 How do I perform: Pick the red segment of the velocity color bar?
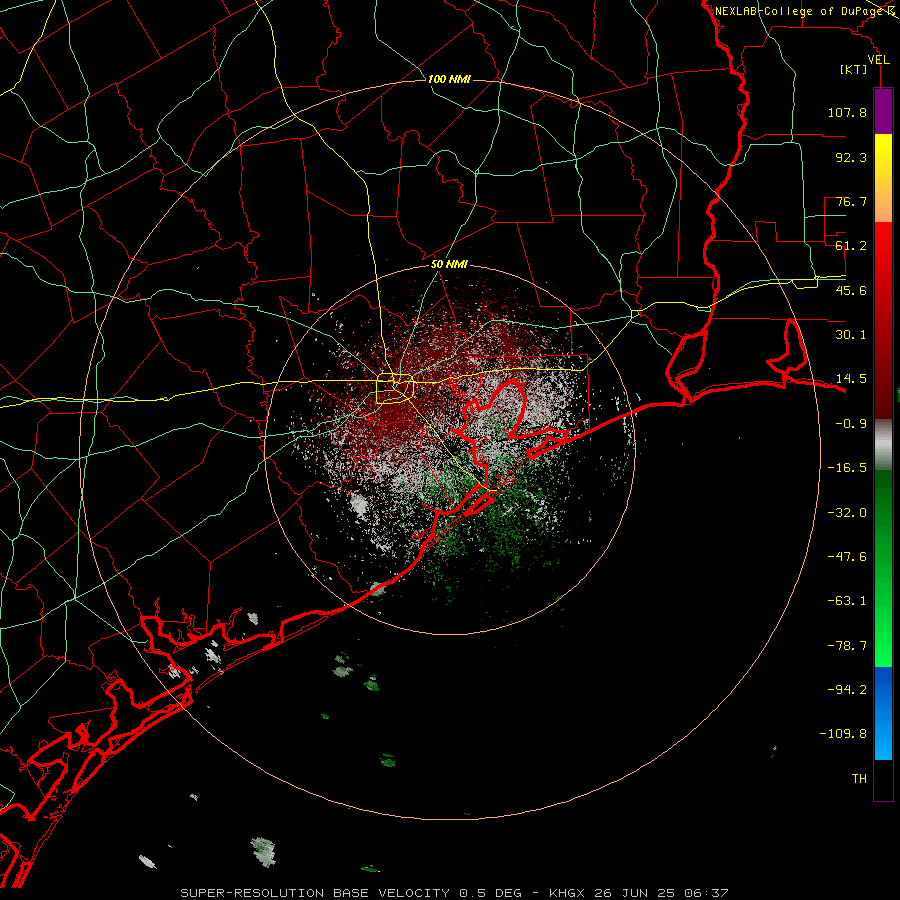[883, 320]
